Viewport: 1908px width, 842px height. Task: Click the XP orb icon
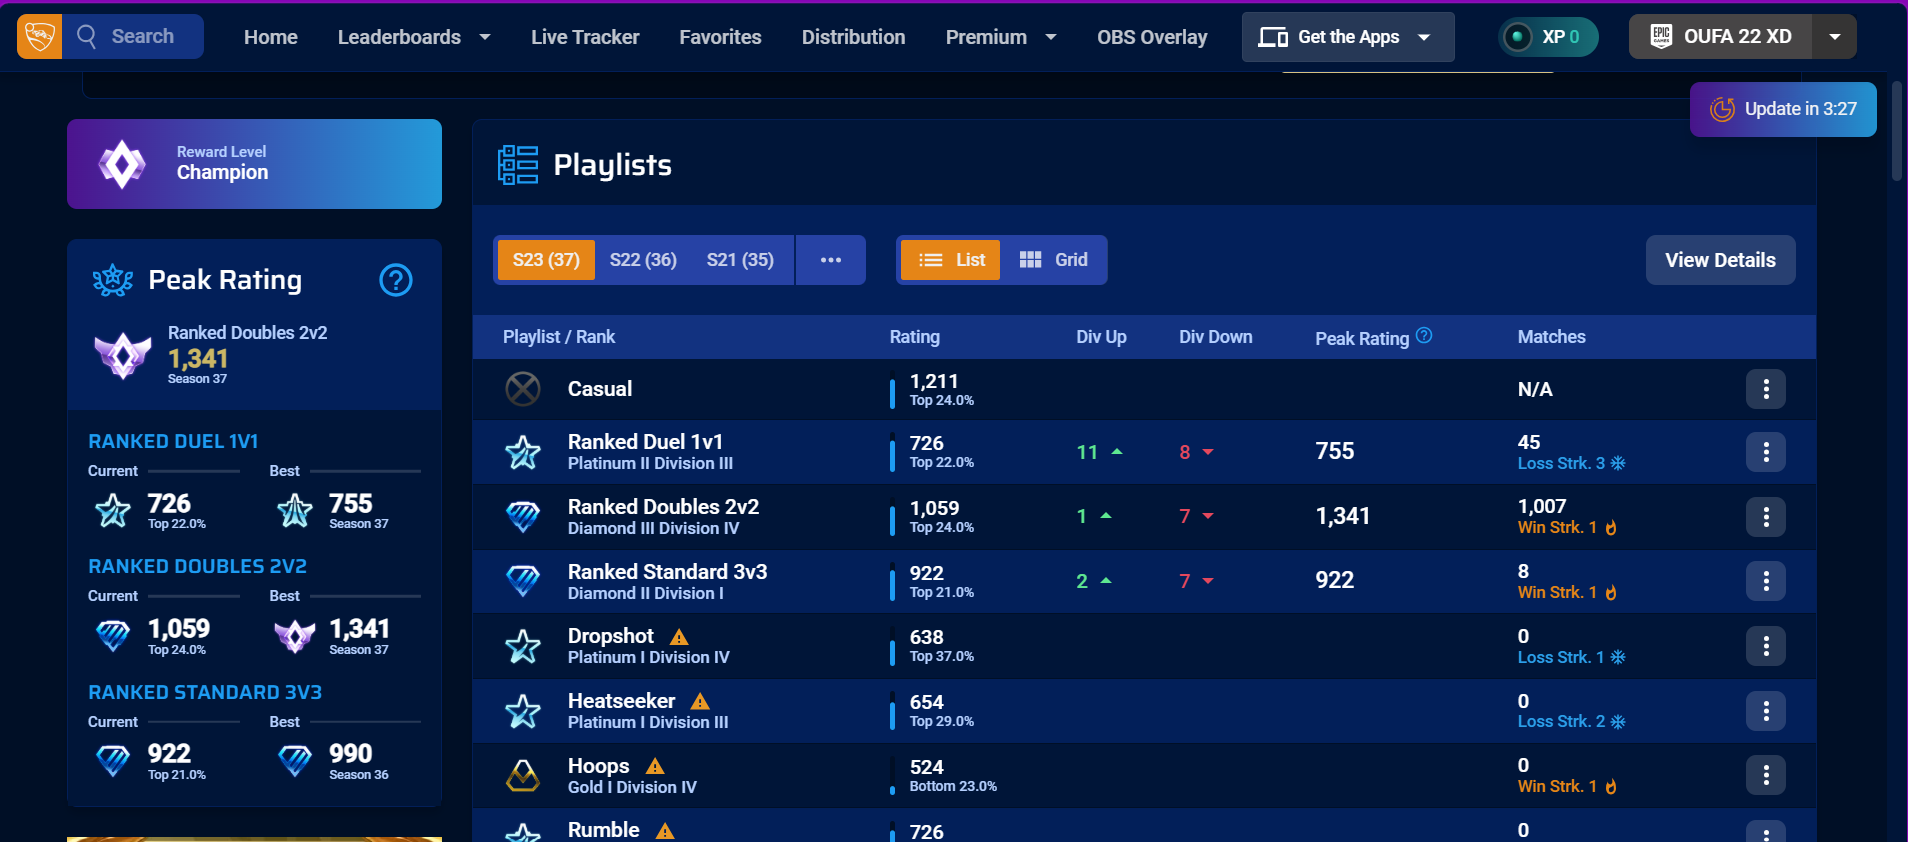pyautogui.click(x=1517, y=37)
